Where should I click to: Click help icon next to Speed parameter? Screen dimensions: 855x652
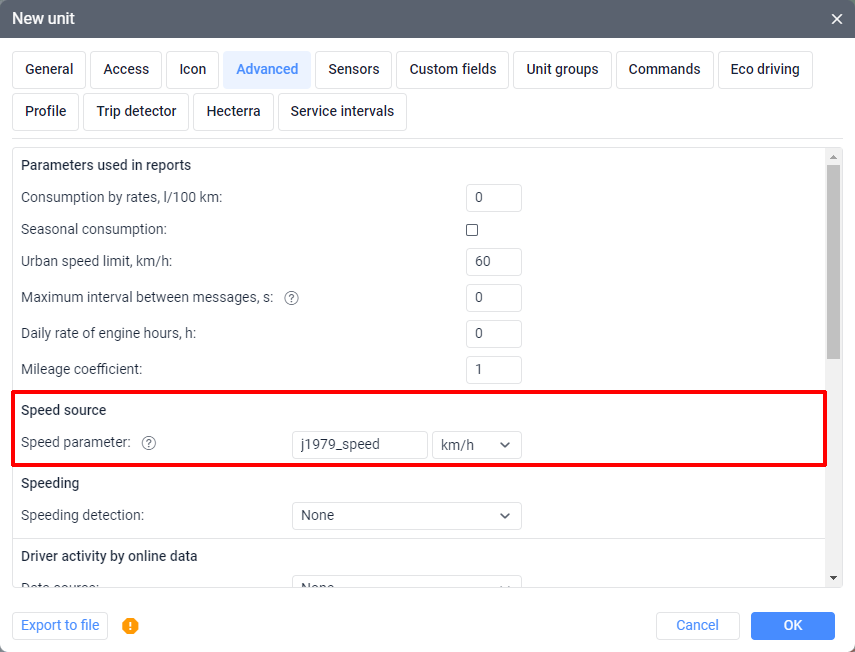(149, 443)
